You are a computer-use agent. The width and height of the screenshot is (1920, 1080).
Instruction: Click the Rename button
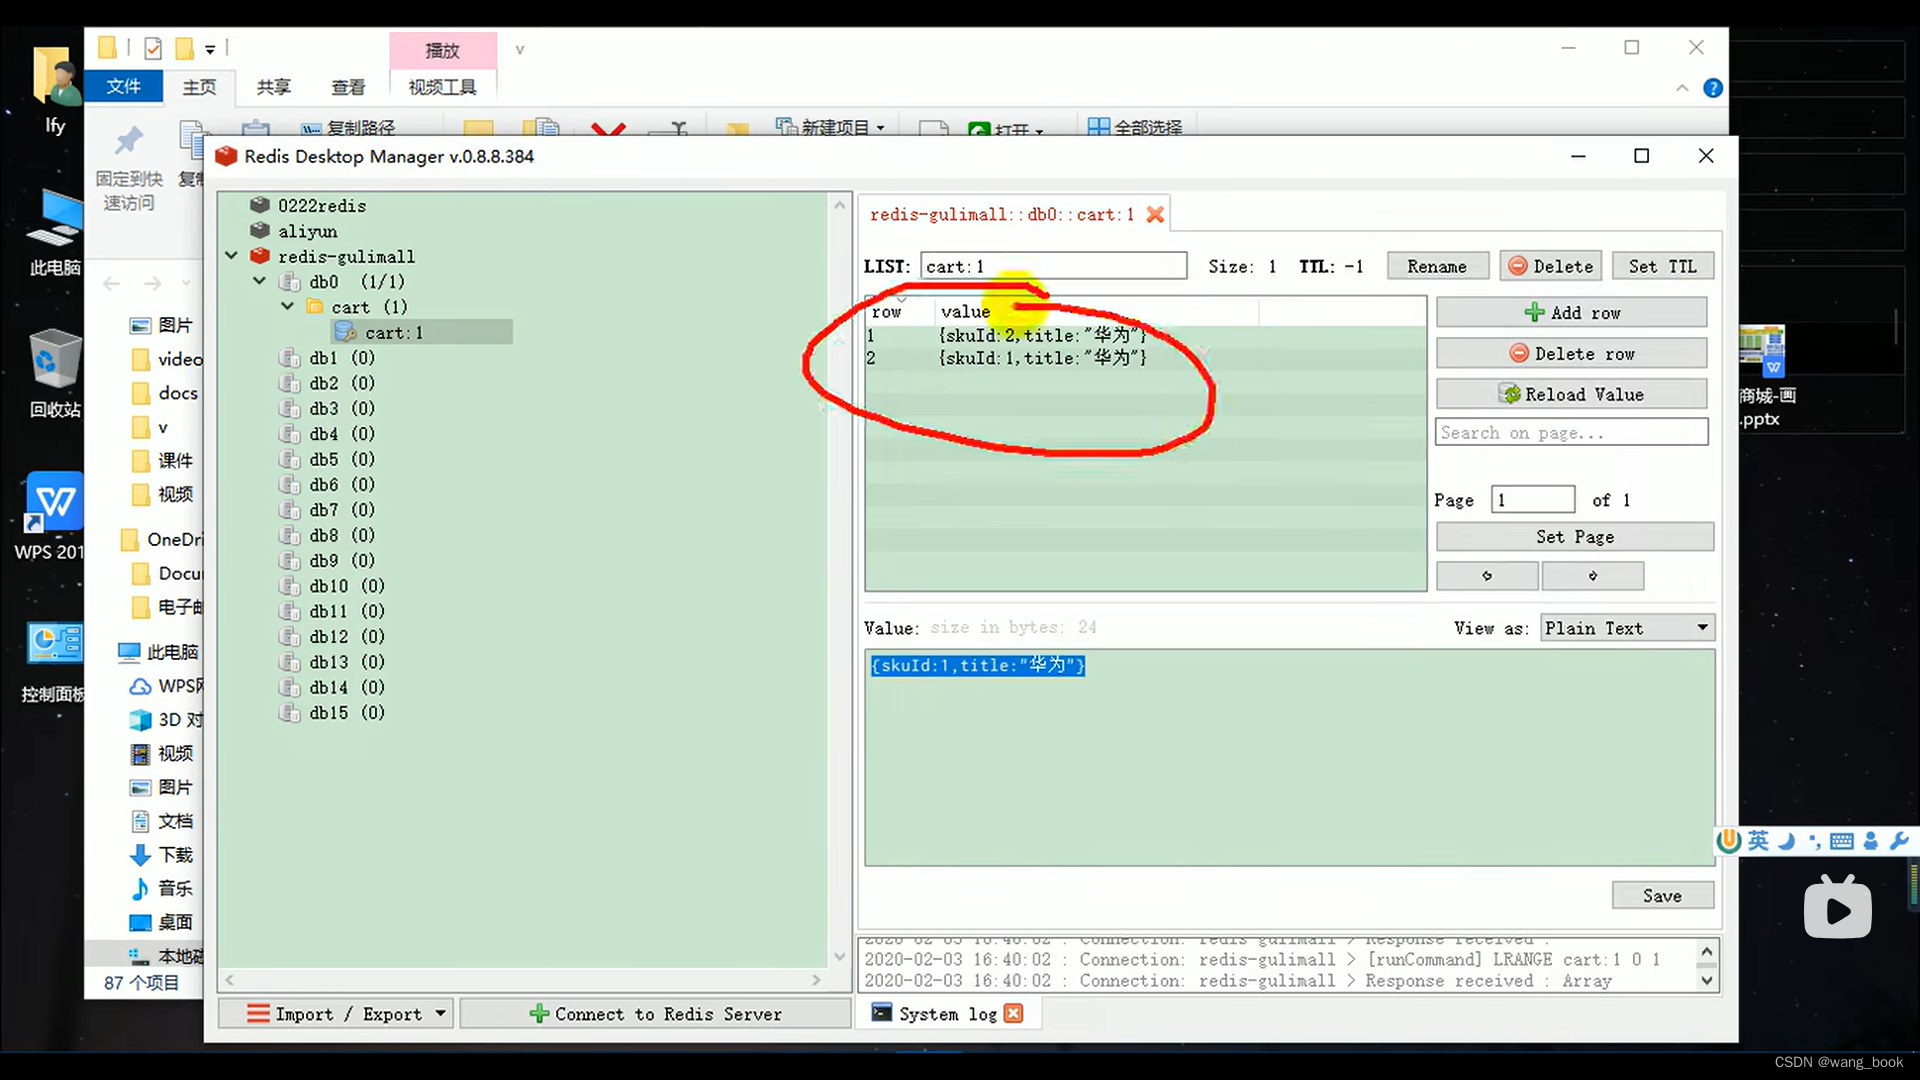1437,266
